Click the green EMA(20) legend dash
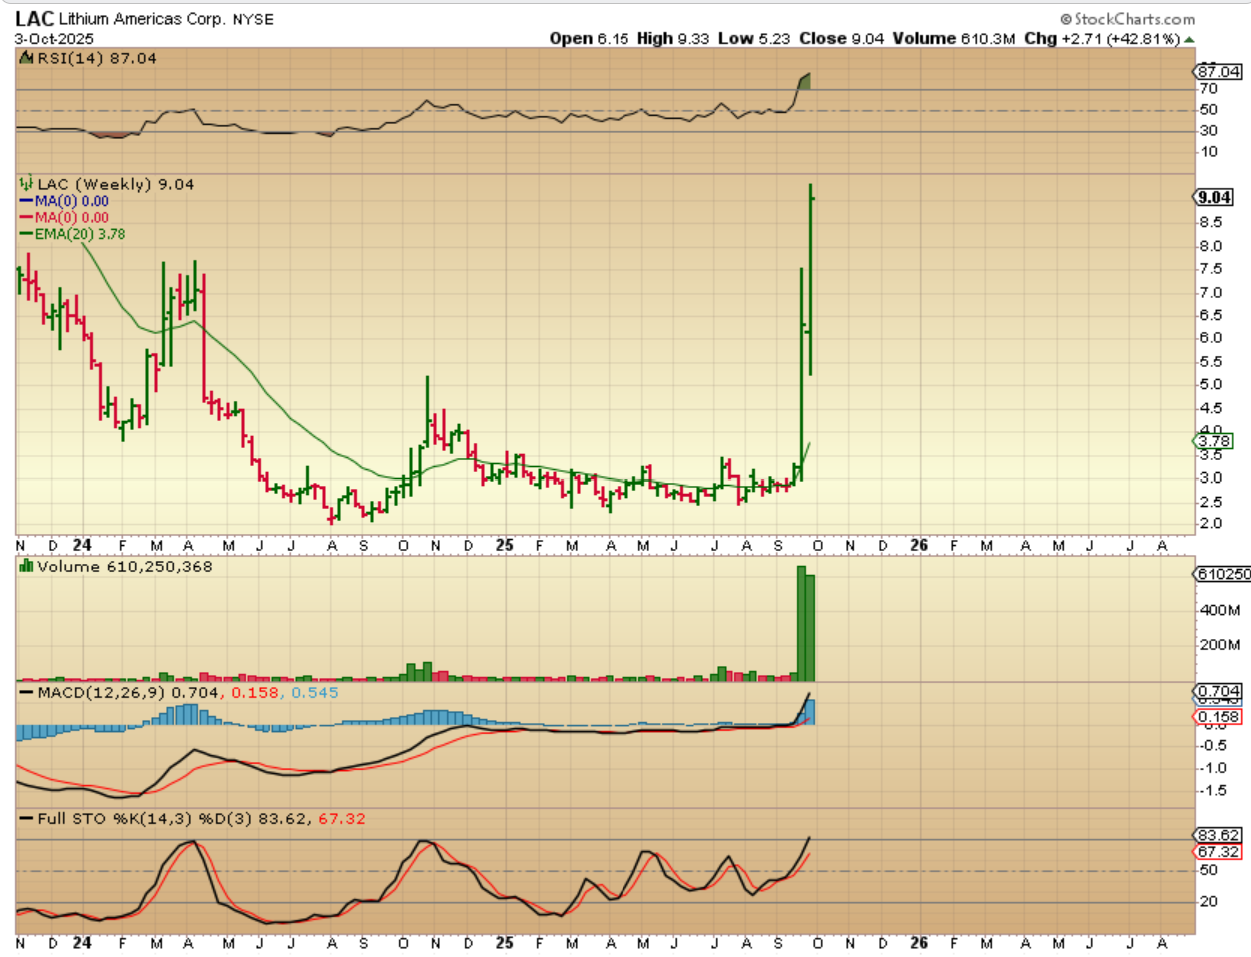 26,234
